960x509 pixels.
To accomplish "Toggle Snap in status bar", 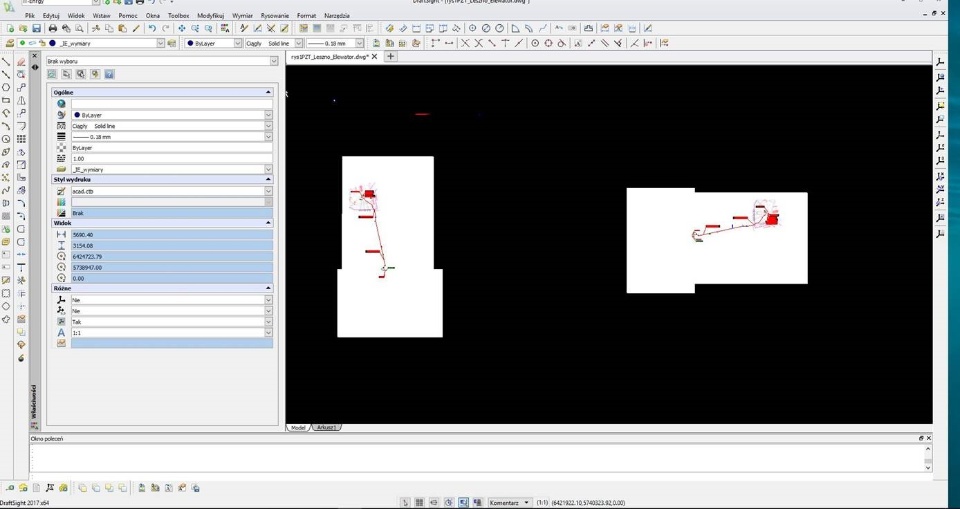I will (405, 502).
